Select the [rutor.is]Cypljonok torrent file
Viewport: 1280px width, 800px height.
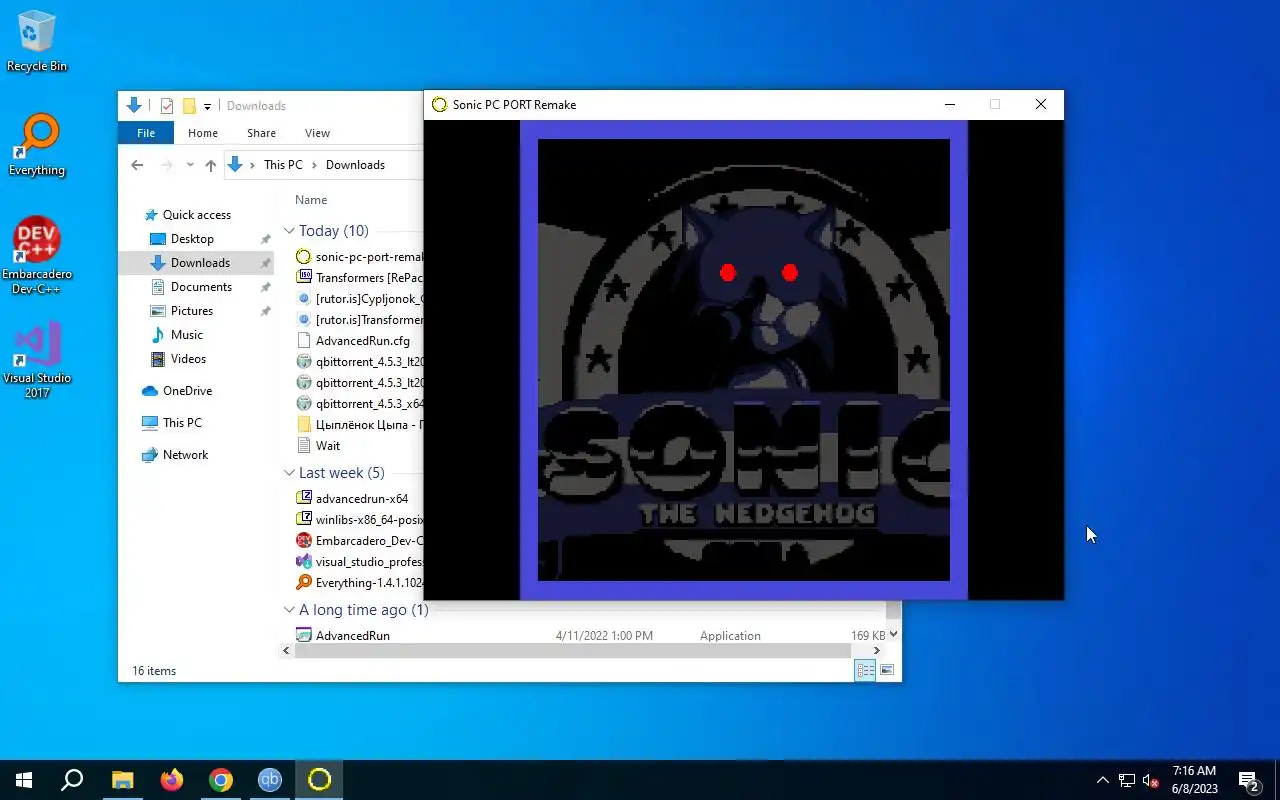359,299
